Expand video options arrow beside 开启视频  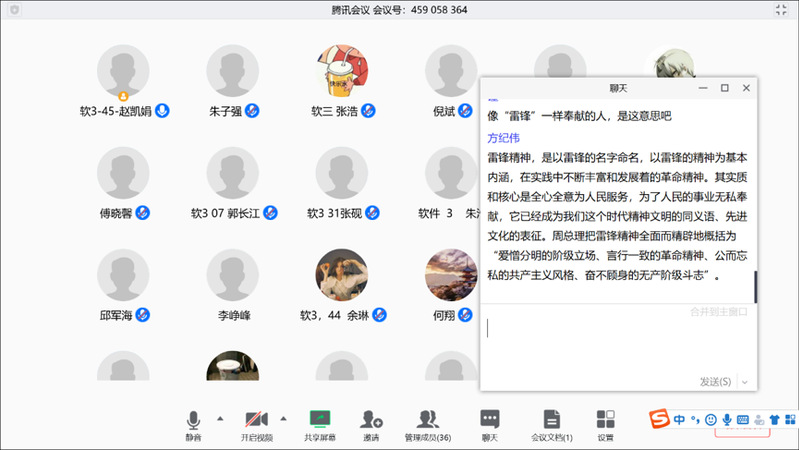point(283,418)
